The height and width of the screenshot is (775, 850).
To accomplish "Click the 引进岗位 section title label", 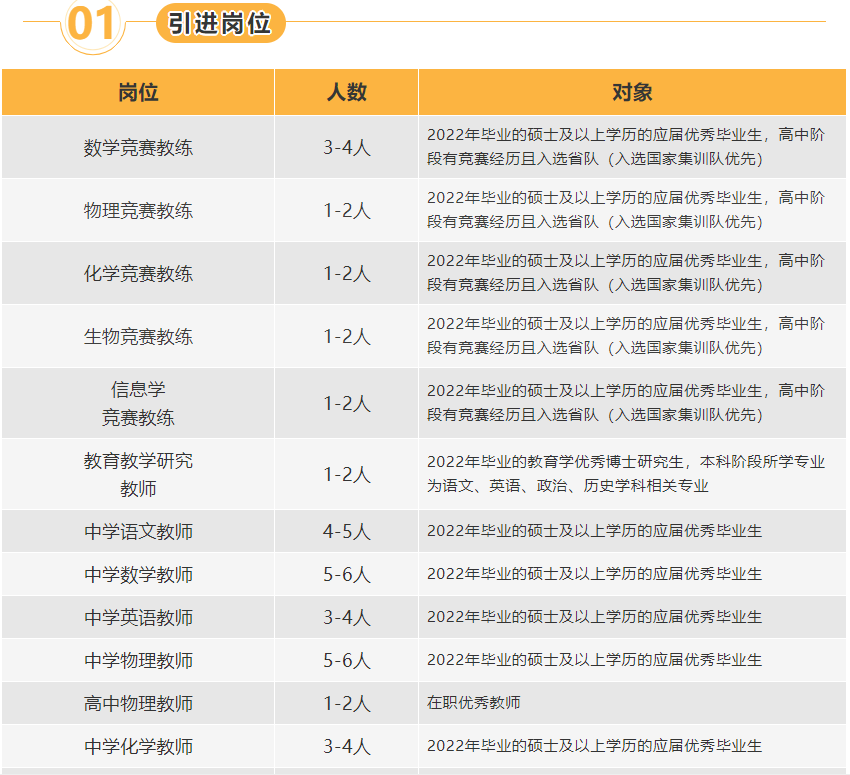I will [220, 22].
